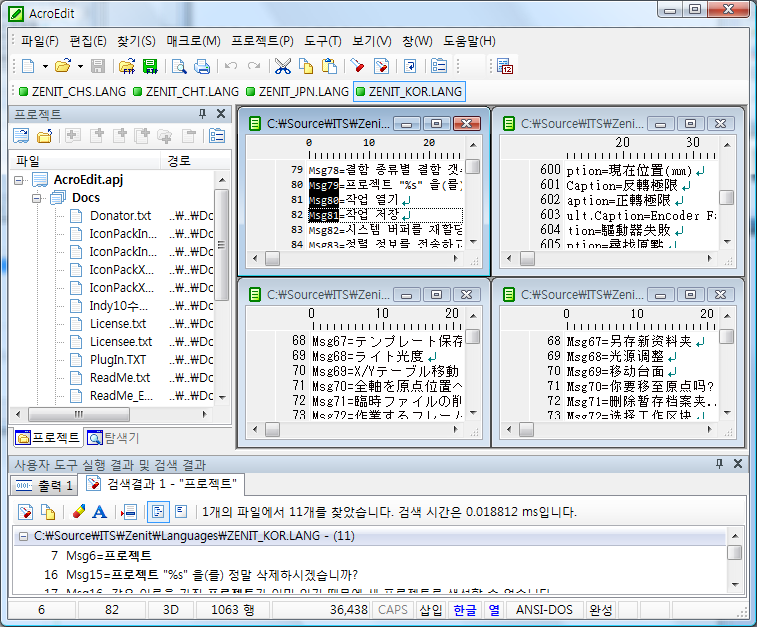Sort by 경로 column header
The width and height of the screenshot is (757, 627).
click(196, 161)
